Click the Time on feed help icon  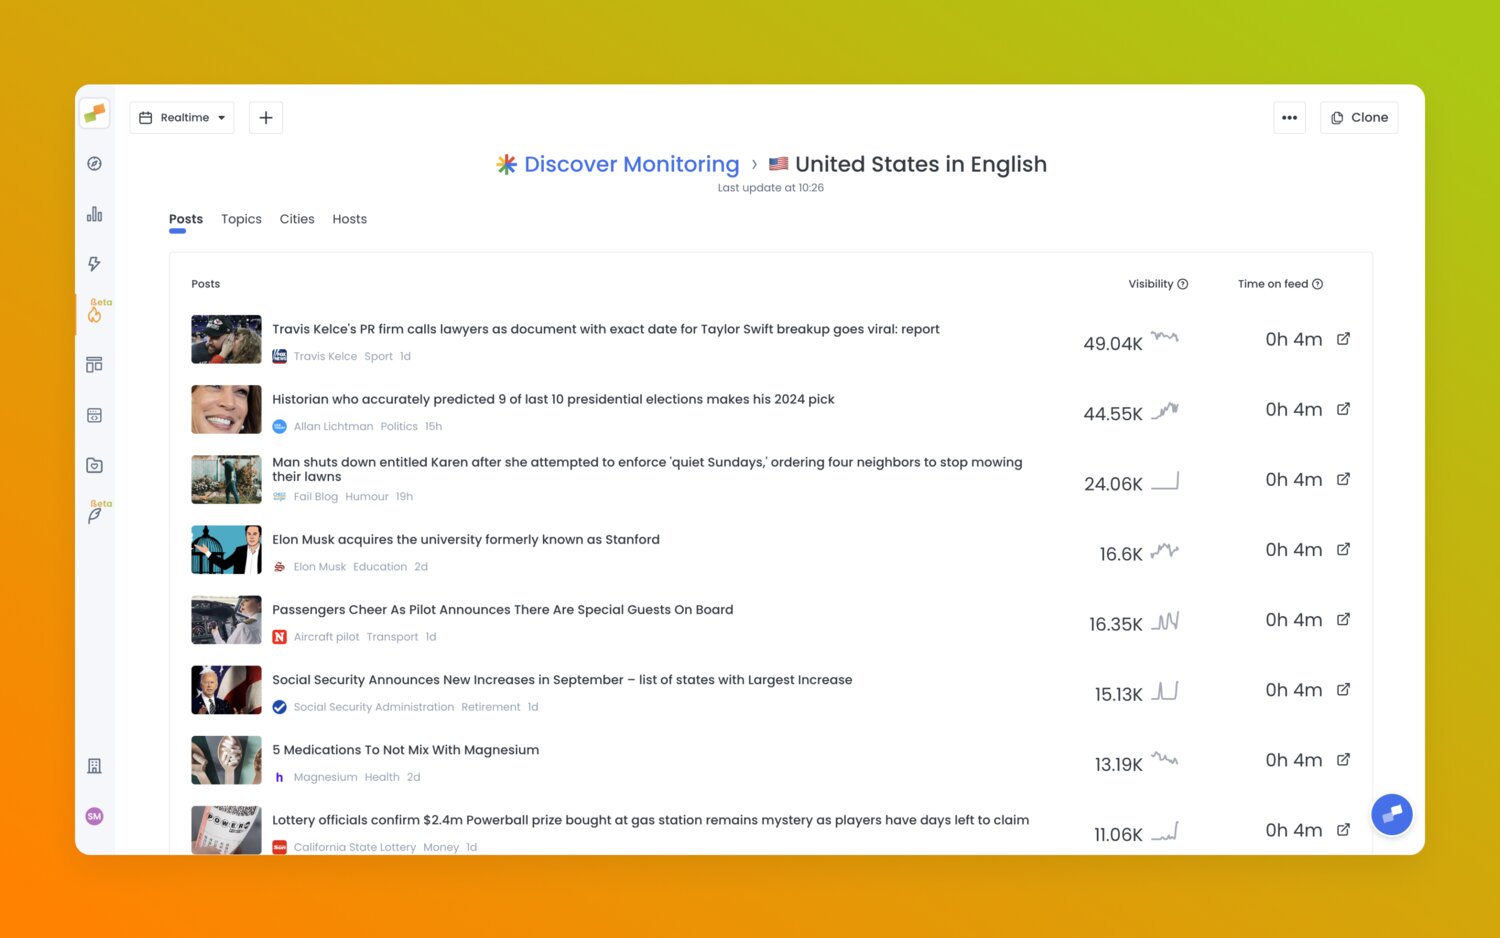pyautogui.click(x=1318, y=284)
